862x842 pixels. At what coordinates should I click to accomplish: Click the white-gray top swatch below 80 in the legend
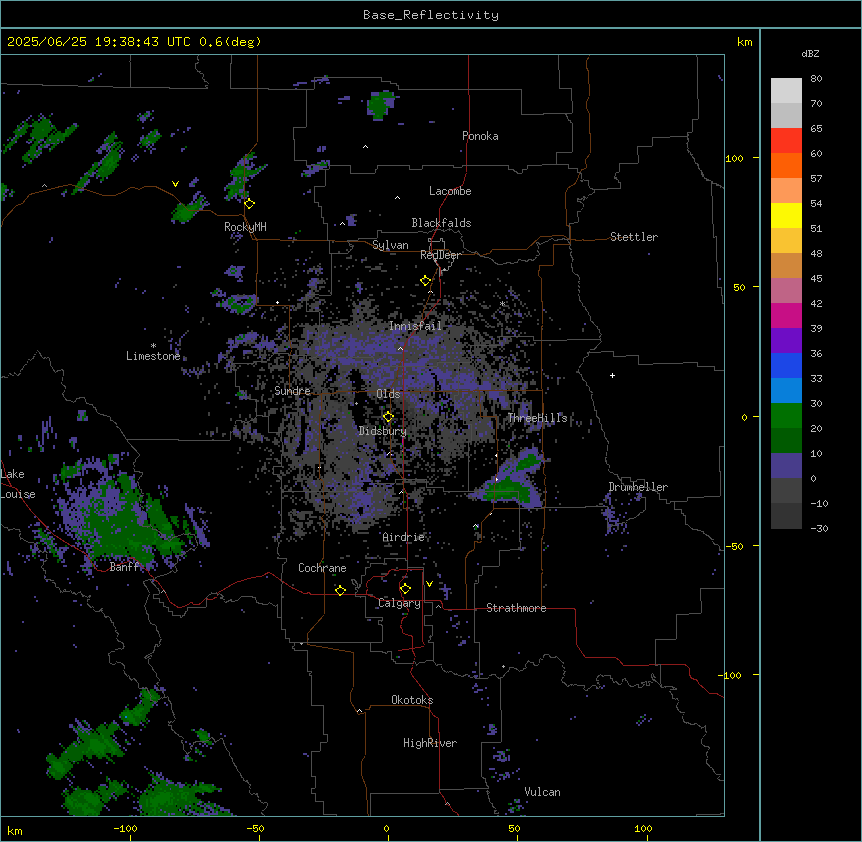pos(786,91)
